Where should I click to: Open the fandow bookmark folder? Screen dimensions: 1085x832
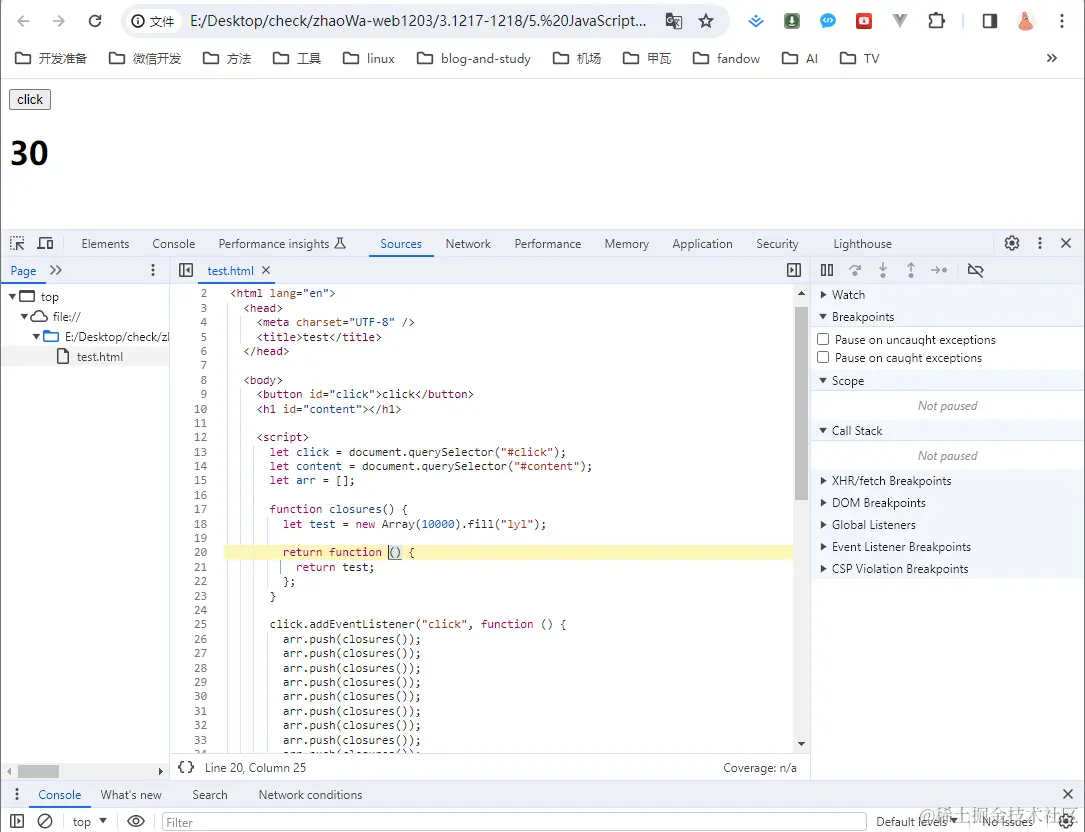click(x=726, y=58)
